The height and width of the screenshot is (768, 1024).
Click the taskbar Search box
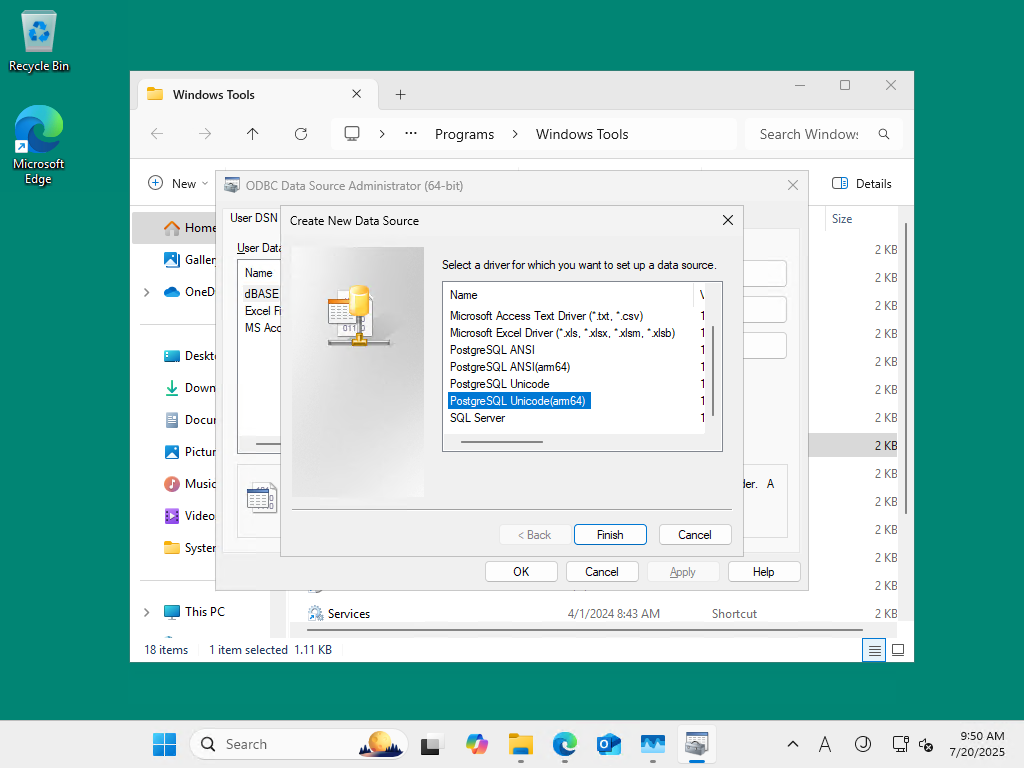[298, 744]
